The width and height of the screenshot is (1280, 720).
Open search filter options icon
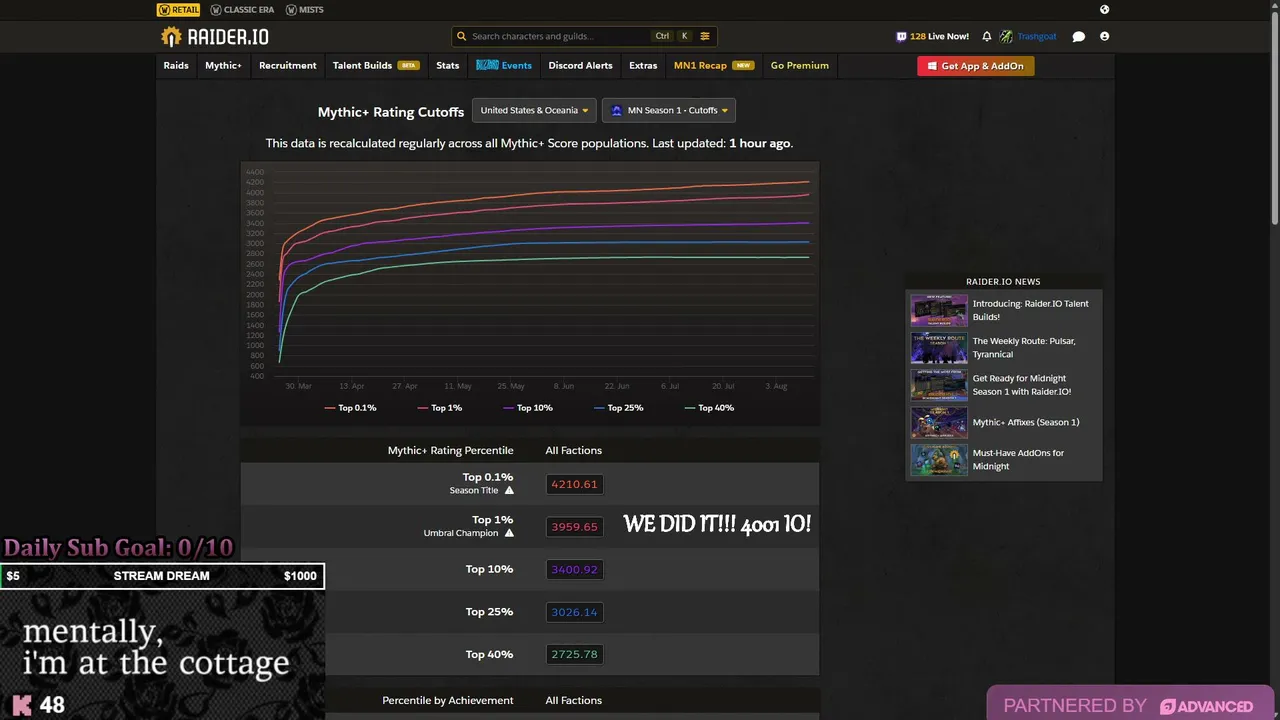tap(705, 36)
